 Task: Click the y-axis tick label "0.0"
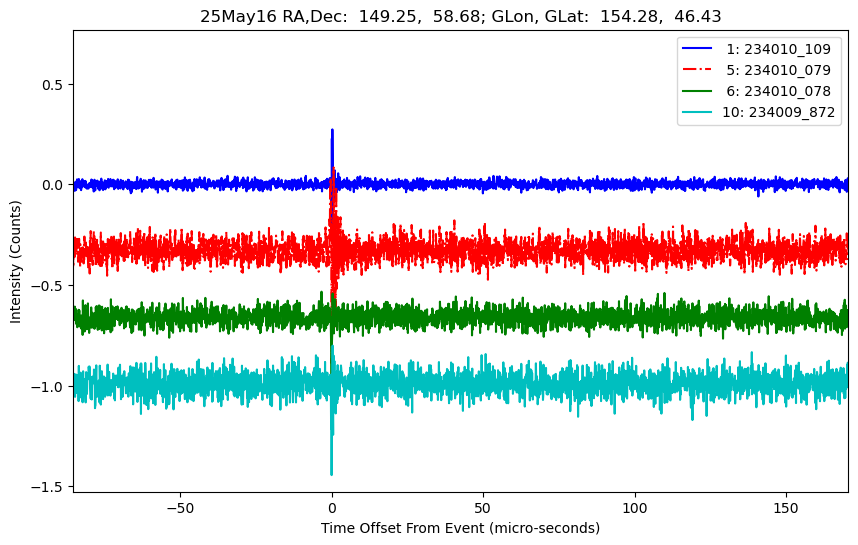click(53, 185)
